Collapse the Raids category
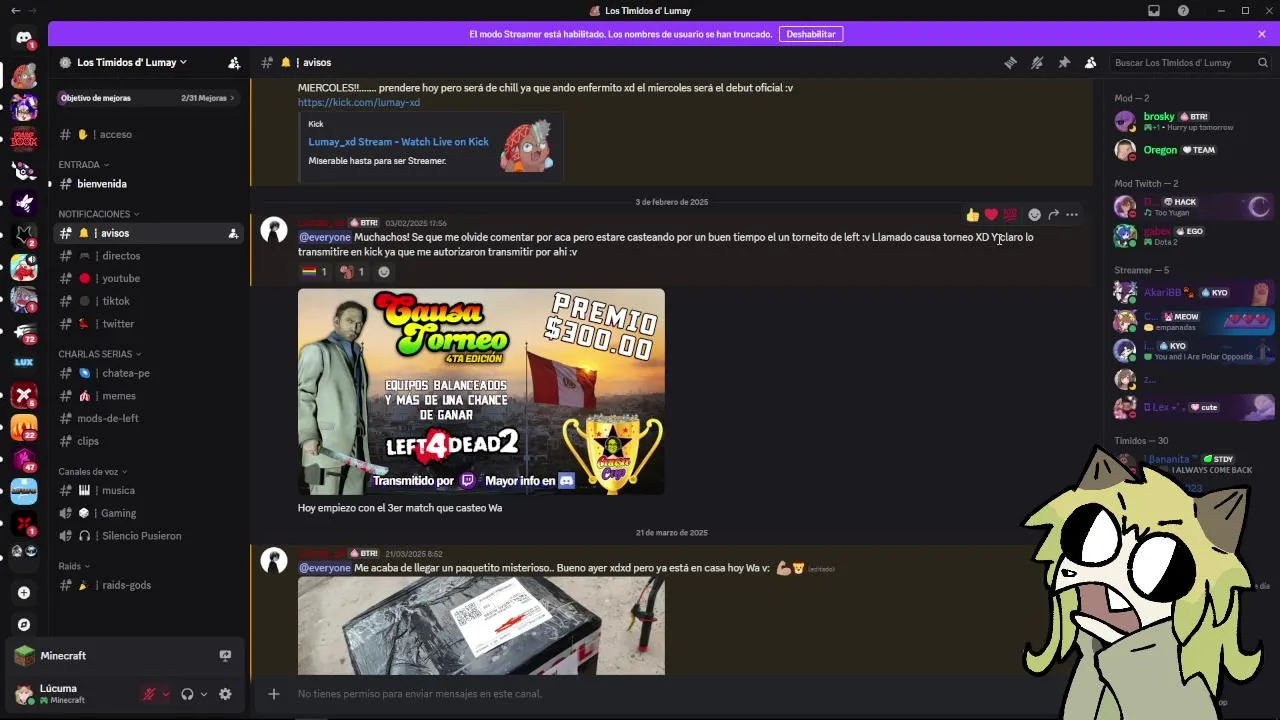The image size is (1280, 720). 73,566
